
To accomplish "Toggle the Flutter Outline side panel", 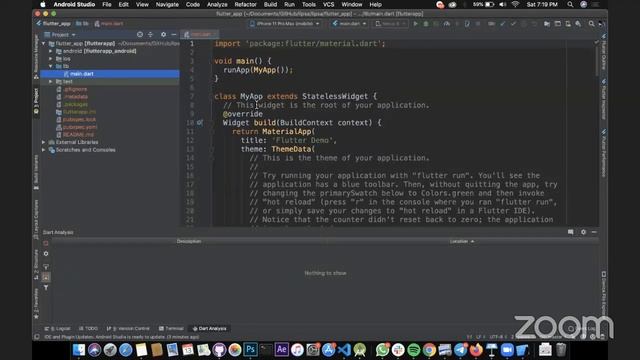I will tap(603, 52).
